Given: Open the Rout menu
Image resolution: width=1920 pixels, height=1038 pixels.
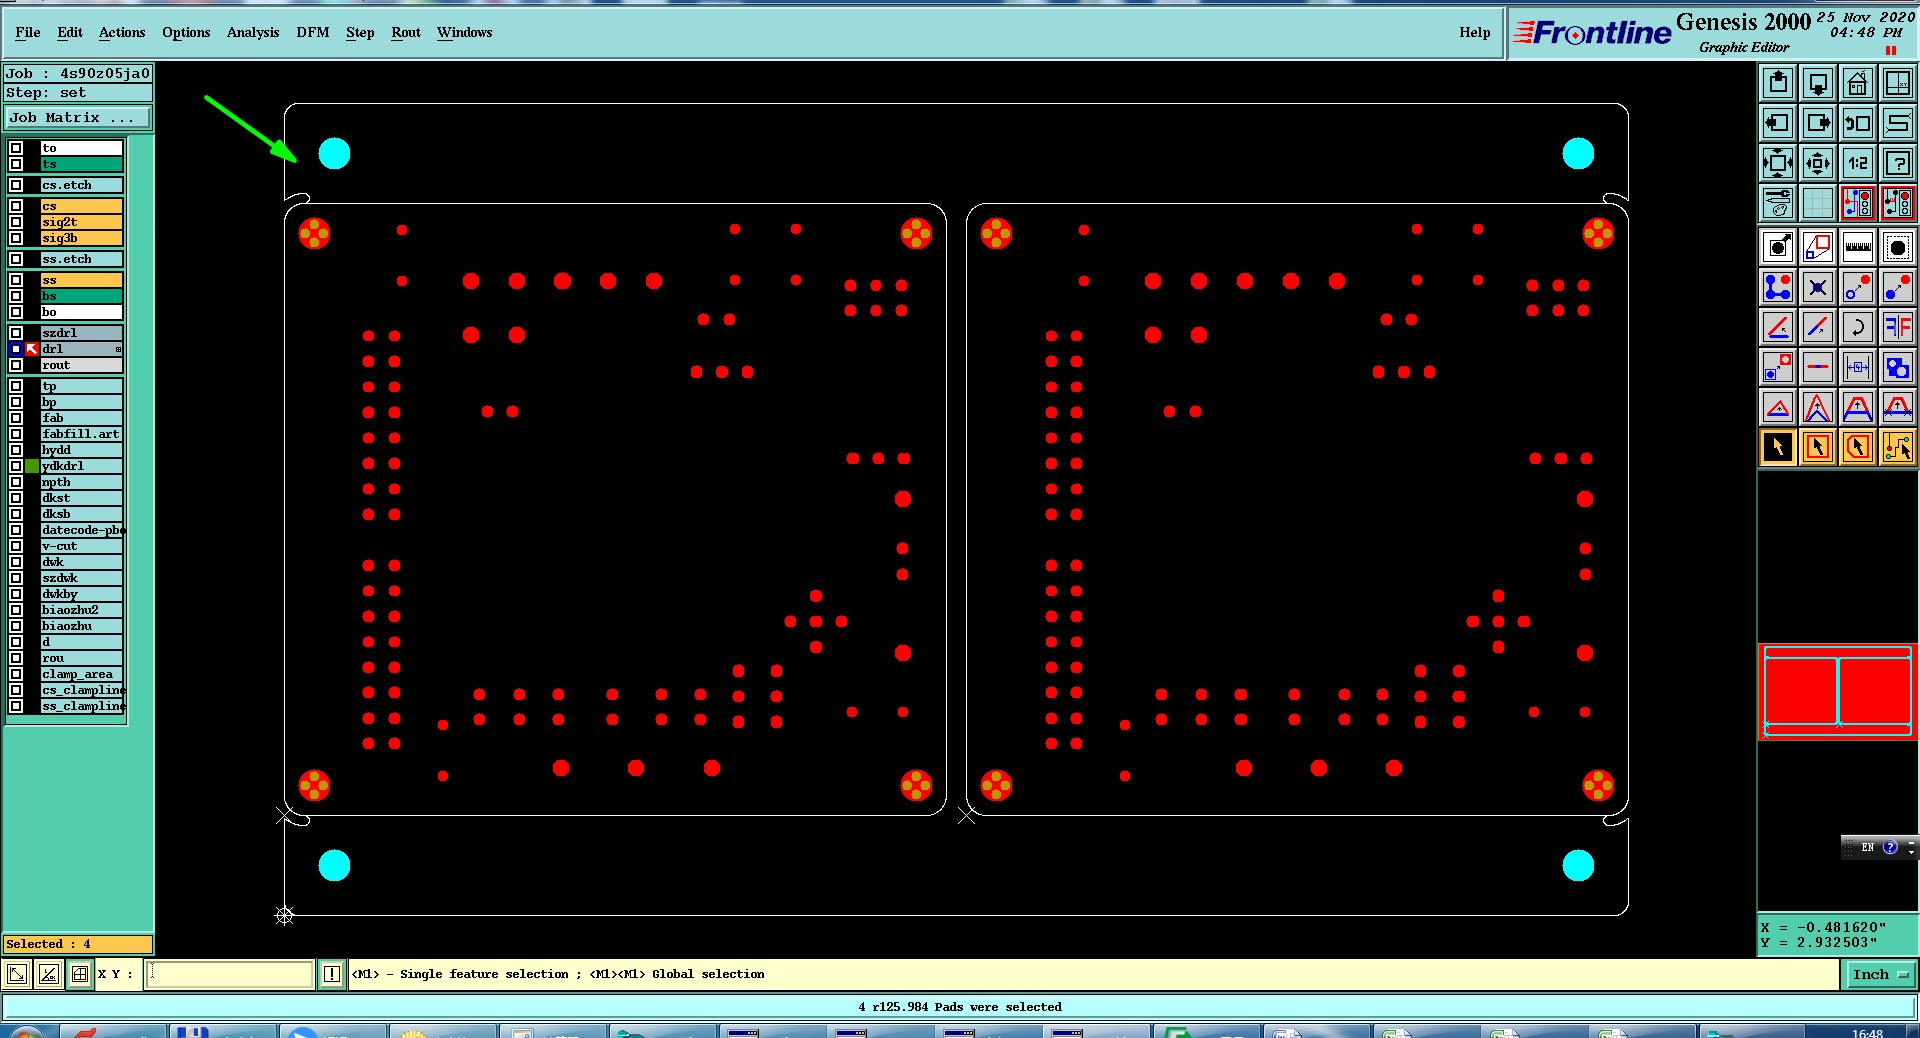Looking at the screenshot, I should (x=406, y=32).
